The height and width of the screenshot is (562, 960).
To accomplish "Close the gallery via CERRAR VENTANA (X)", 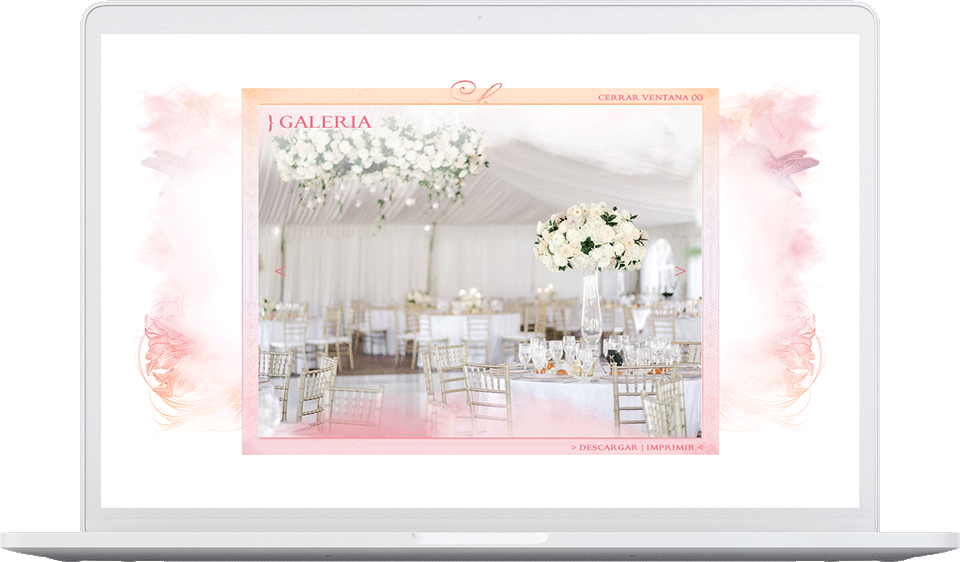I will pos(650,97).
